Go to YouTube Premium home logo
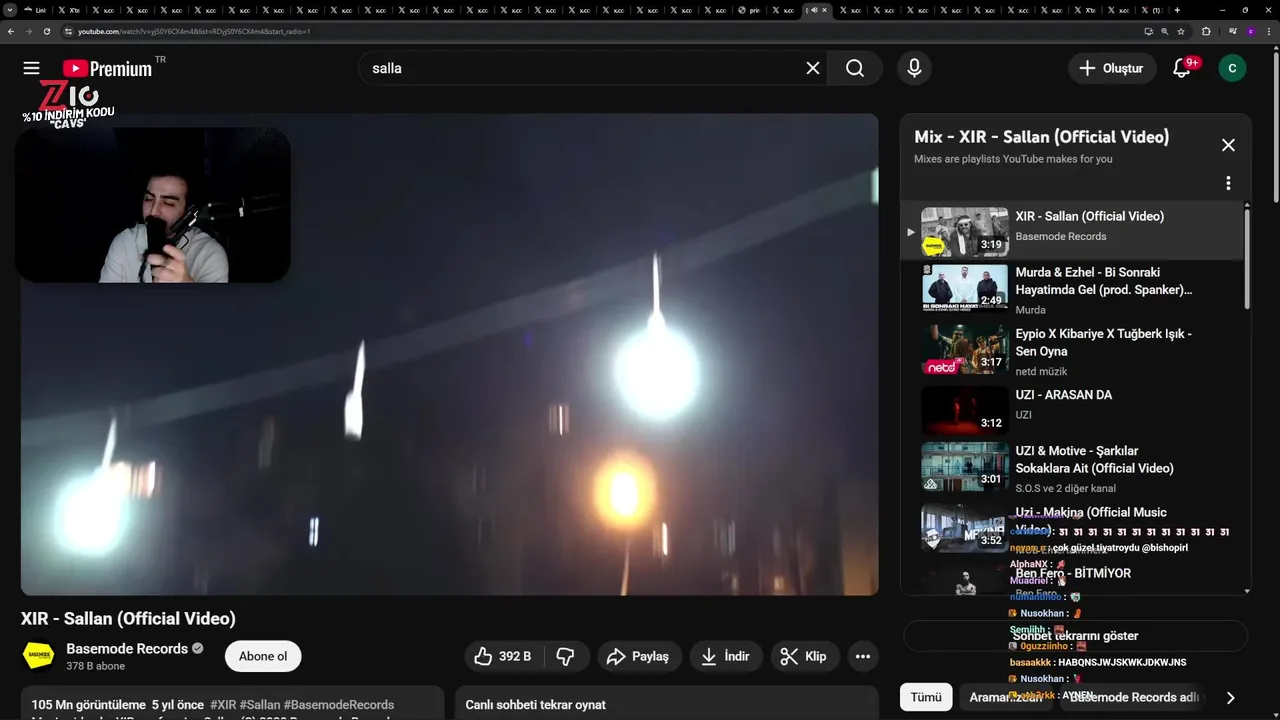 pos(108,68)
